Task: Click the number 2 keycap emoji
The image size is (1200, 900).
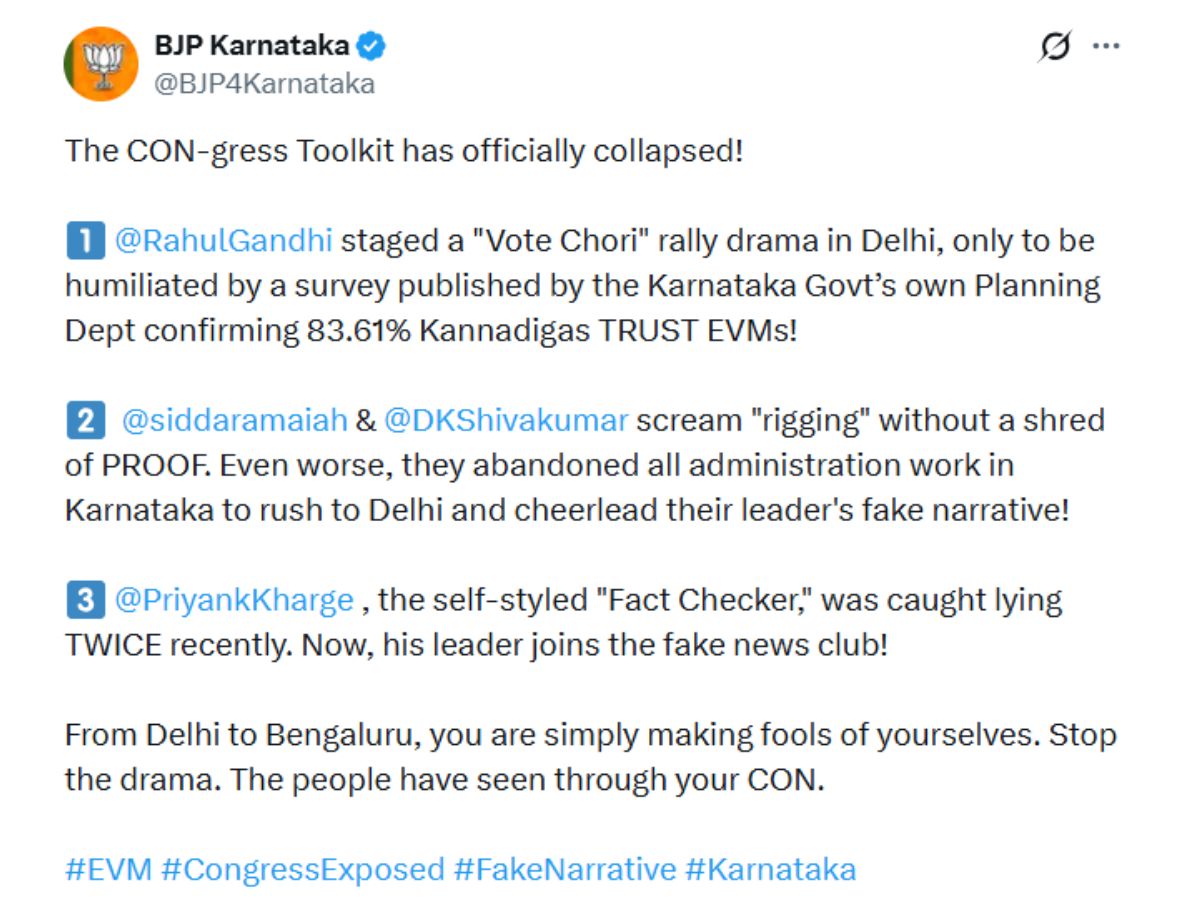Action: coord(85,420)
